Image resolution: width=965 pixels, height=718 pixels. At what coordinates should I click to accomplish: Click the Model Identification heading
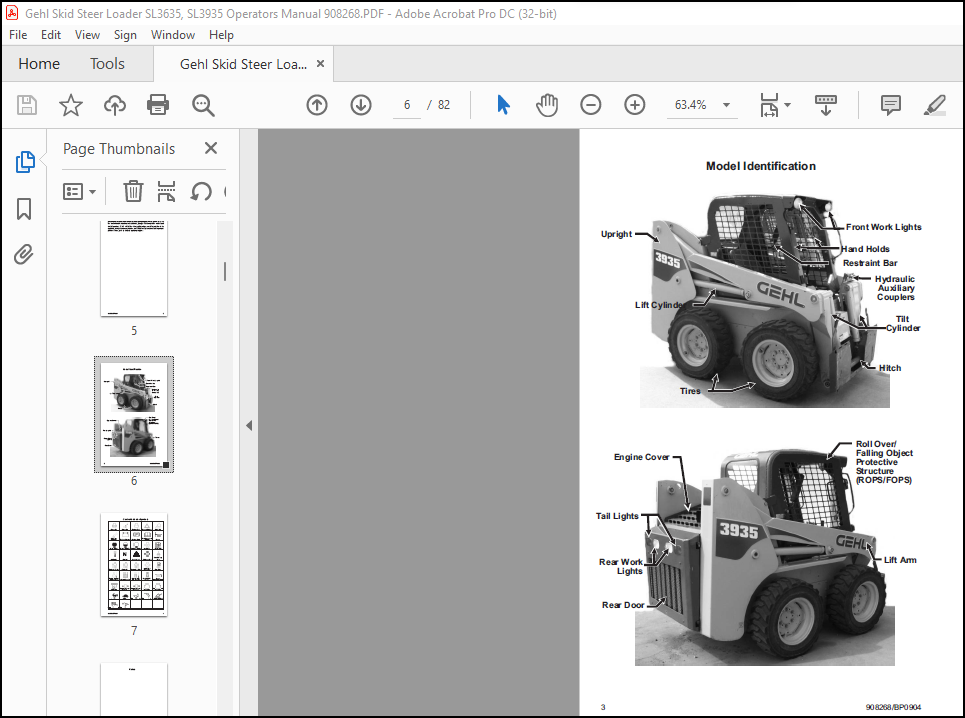[761, 166]
